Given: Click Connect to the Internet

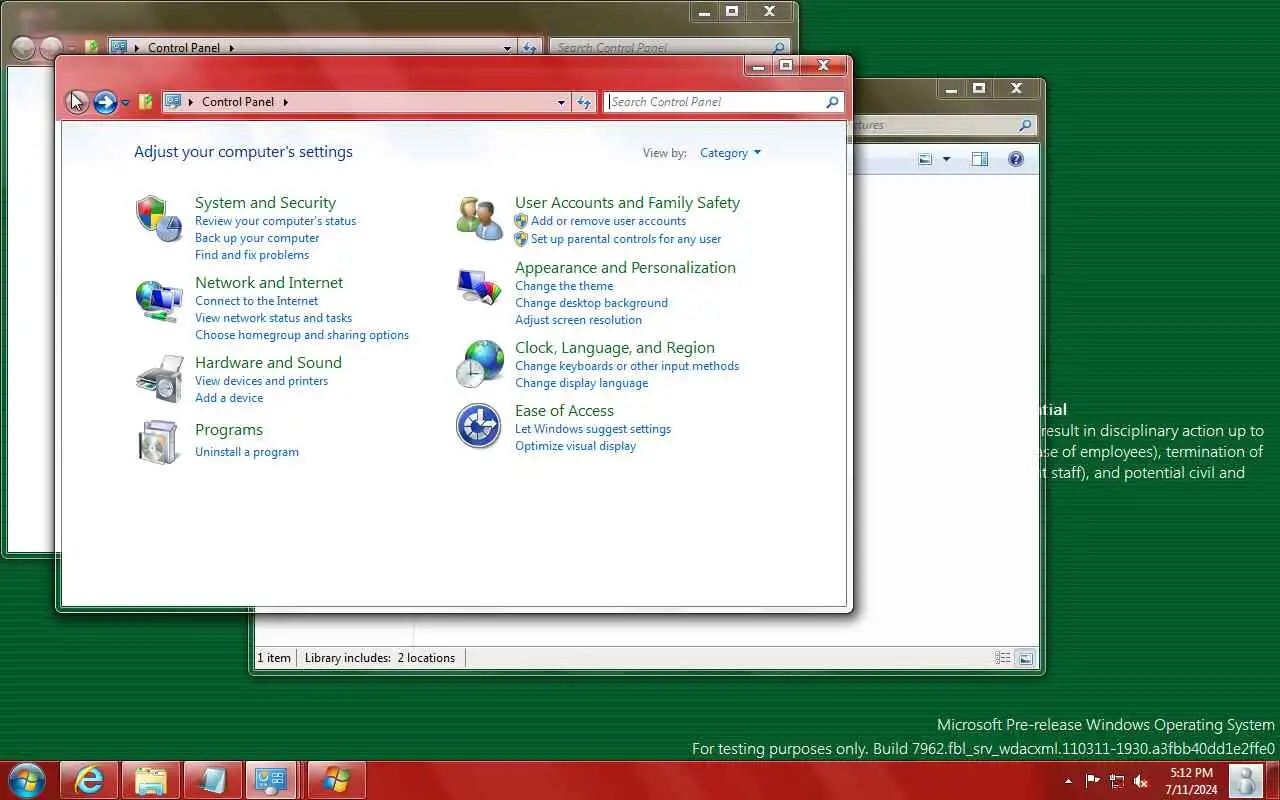Looking at the screenshot, I should pos(256,301).
